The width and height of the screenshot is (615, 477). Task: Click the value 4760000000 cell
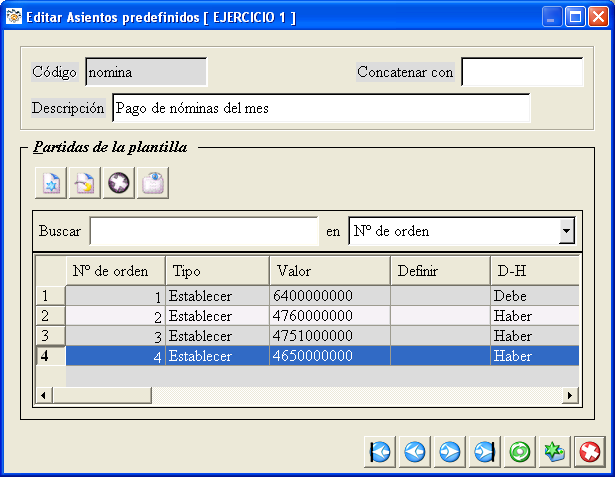click(x=330, y=316)
